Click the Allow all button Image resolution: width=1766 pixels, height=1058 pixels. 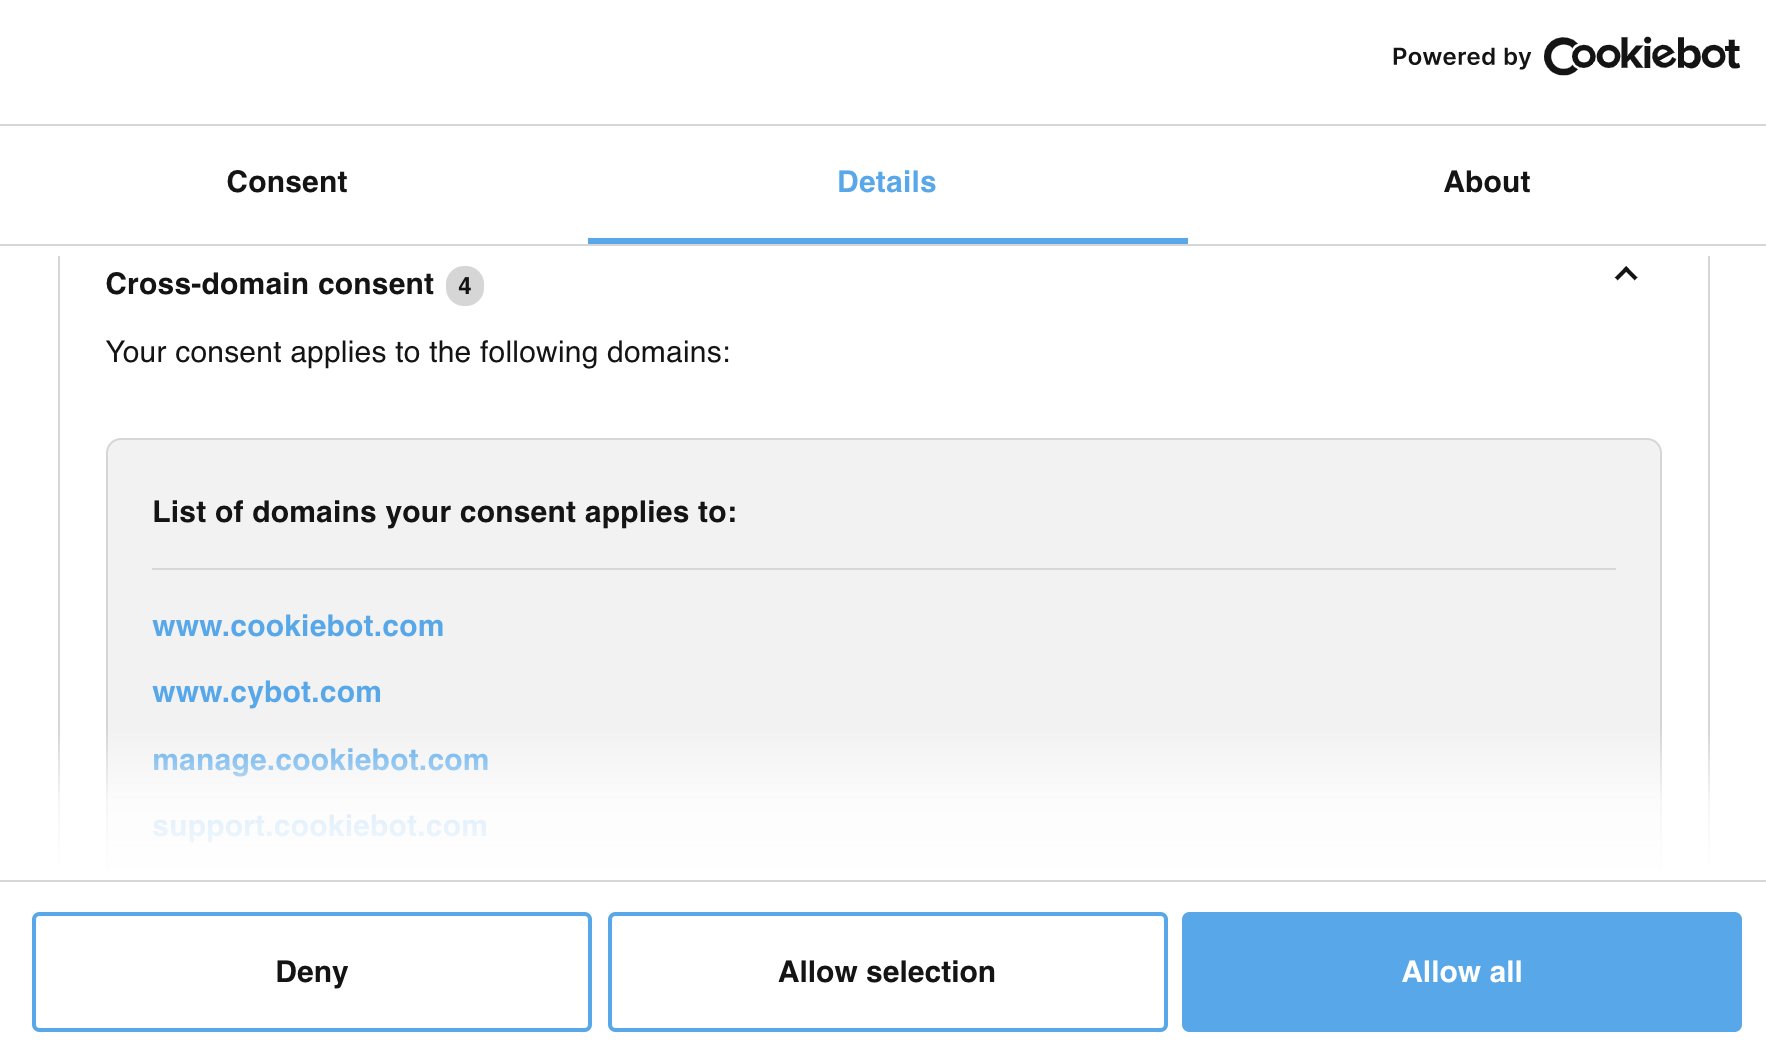(x=1462, y=972)
